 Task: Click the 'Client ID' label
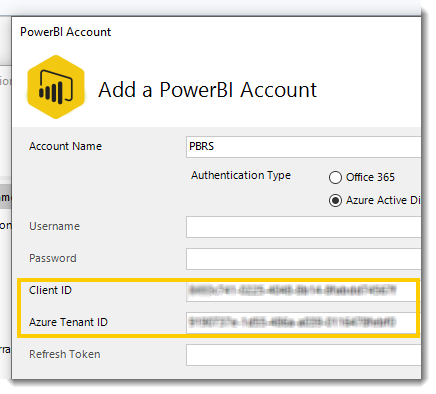[x=50, y=290]
